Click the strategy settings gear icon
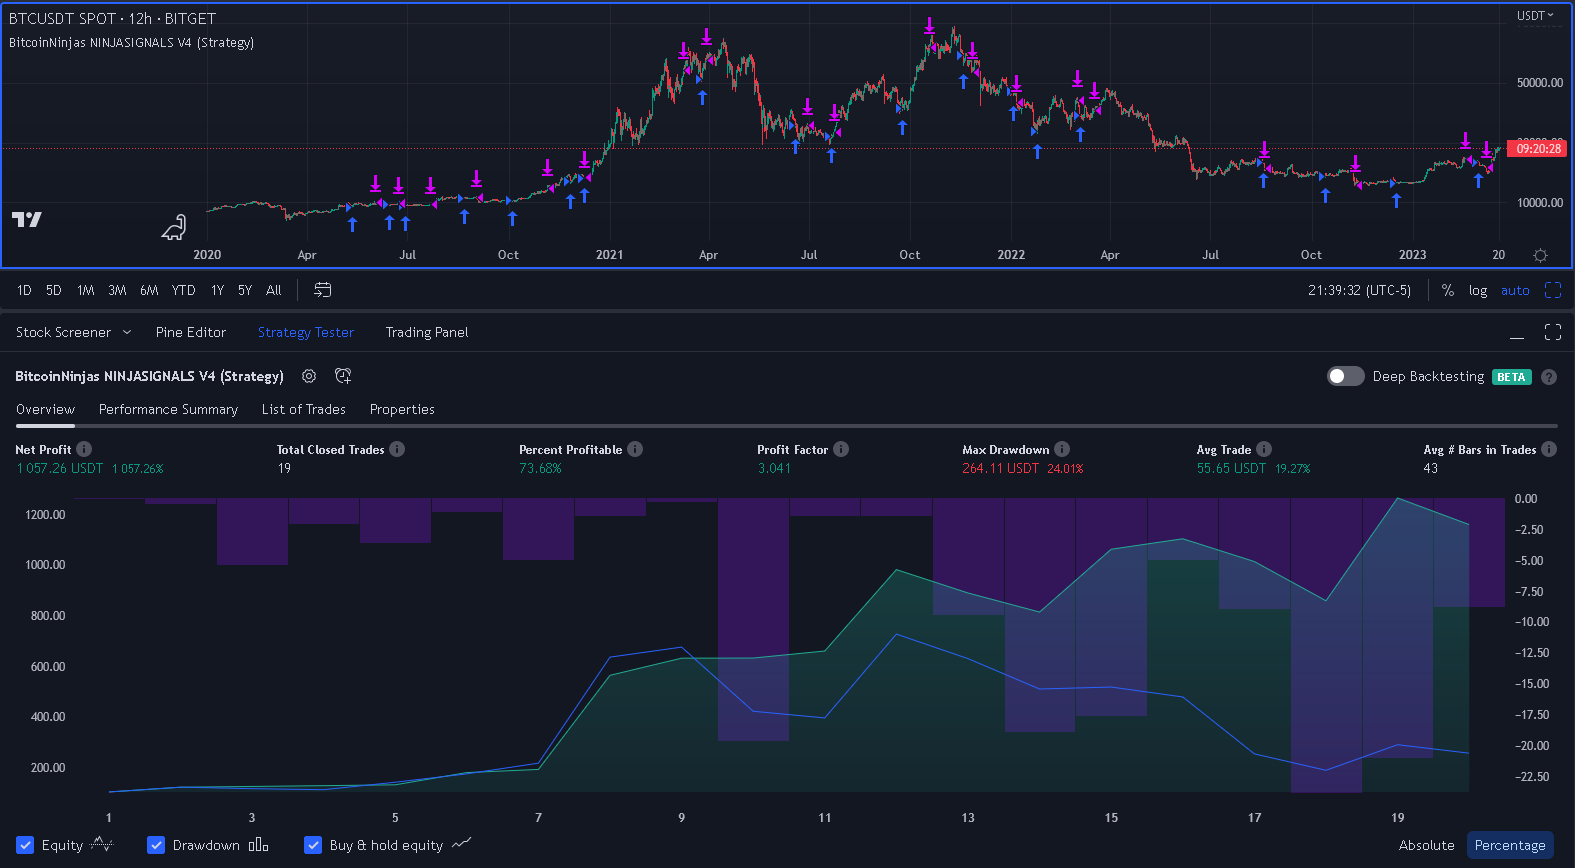Screen dimensions: 1575x868 click(x=309, y=376)
